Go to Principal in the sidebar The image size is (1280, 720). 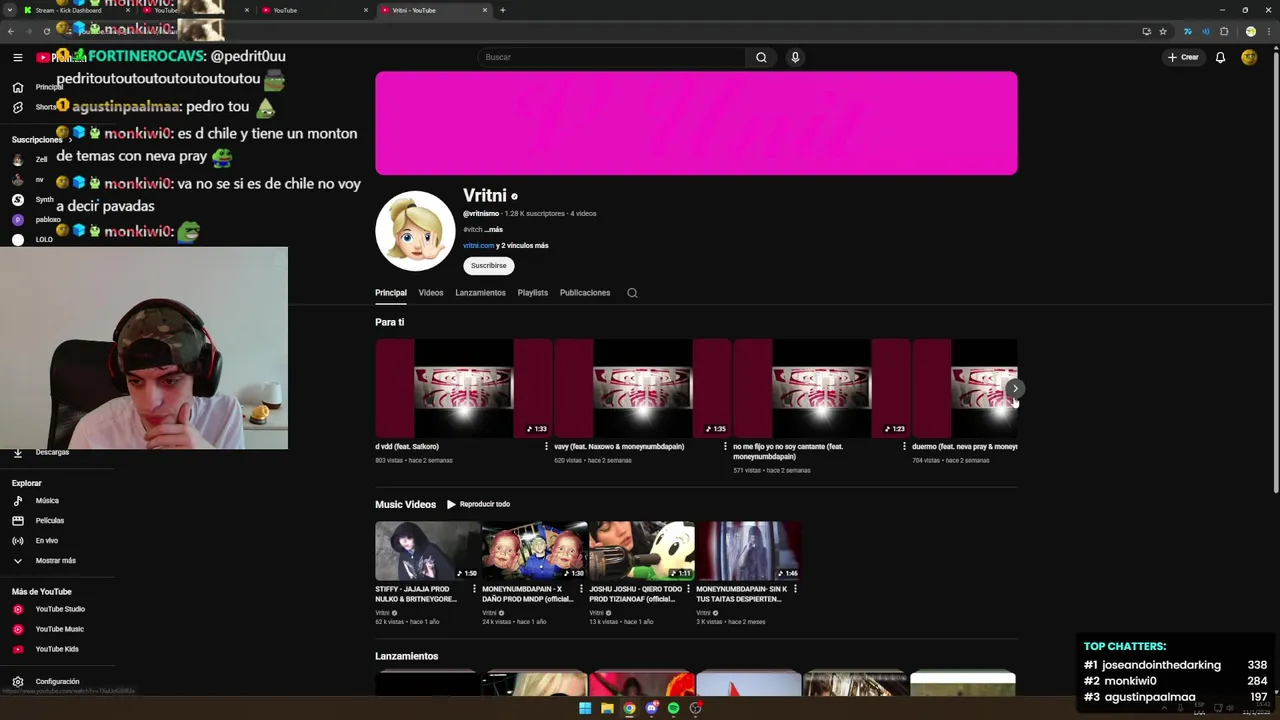tap(37, 87)
